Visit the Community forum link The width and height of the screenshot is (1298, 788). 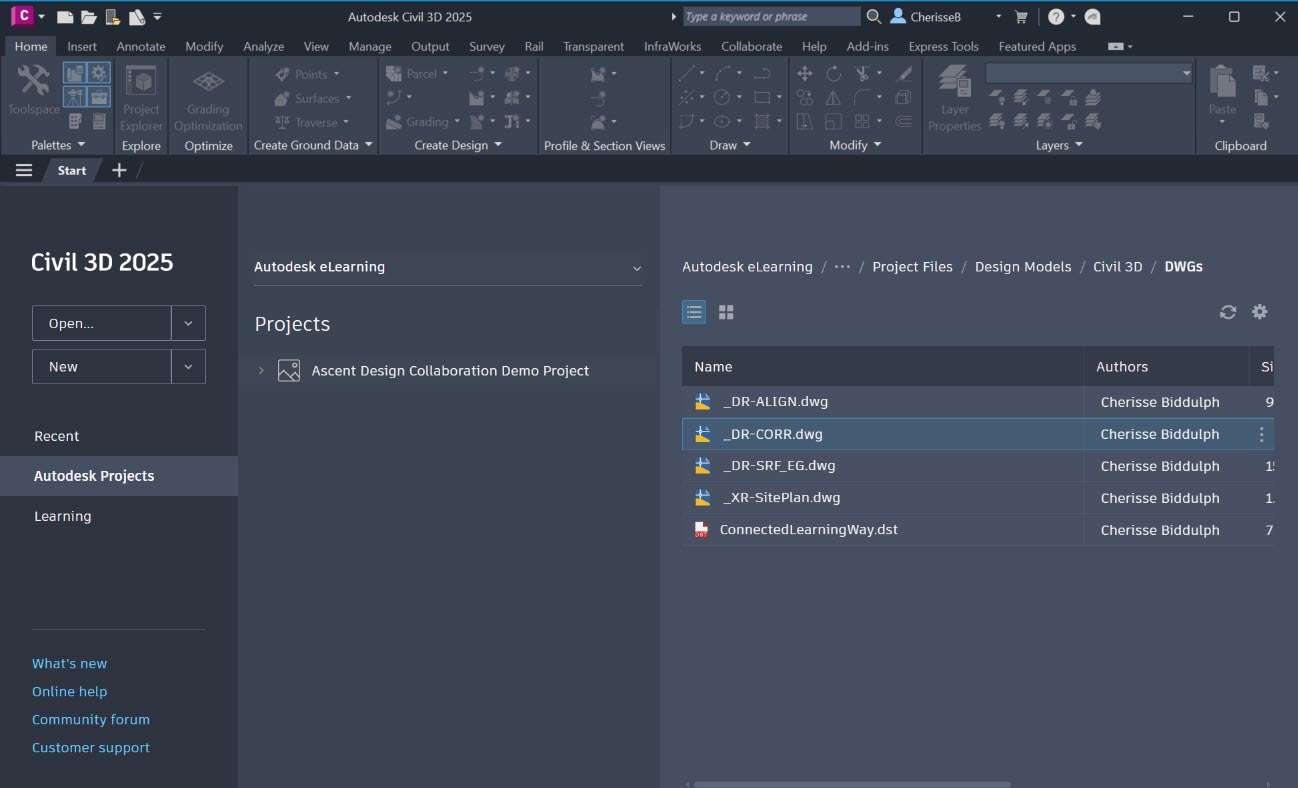(x=91, y=719)
